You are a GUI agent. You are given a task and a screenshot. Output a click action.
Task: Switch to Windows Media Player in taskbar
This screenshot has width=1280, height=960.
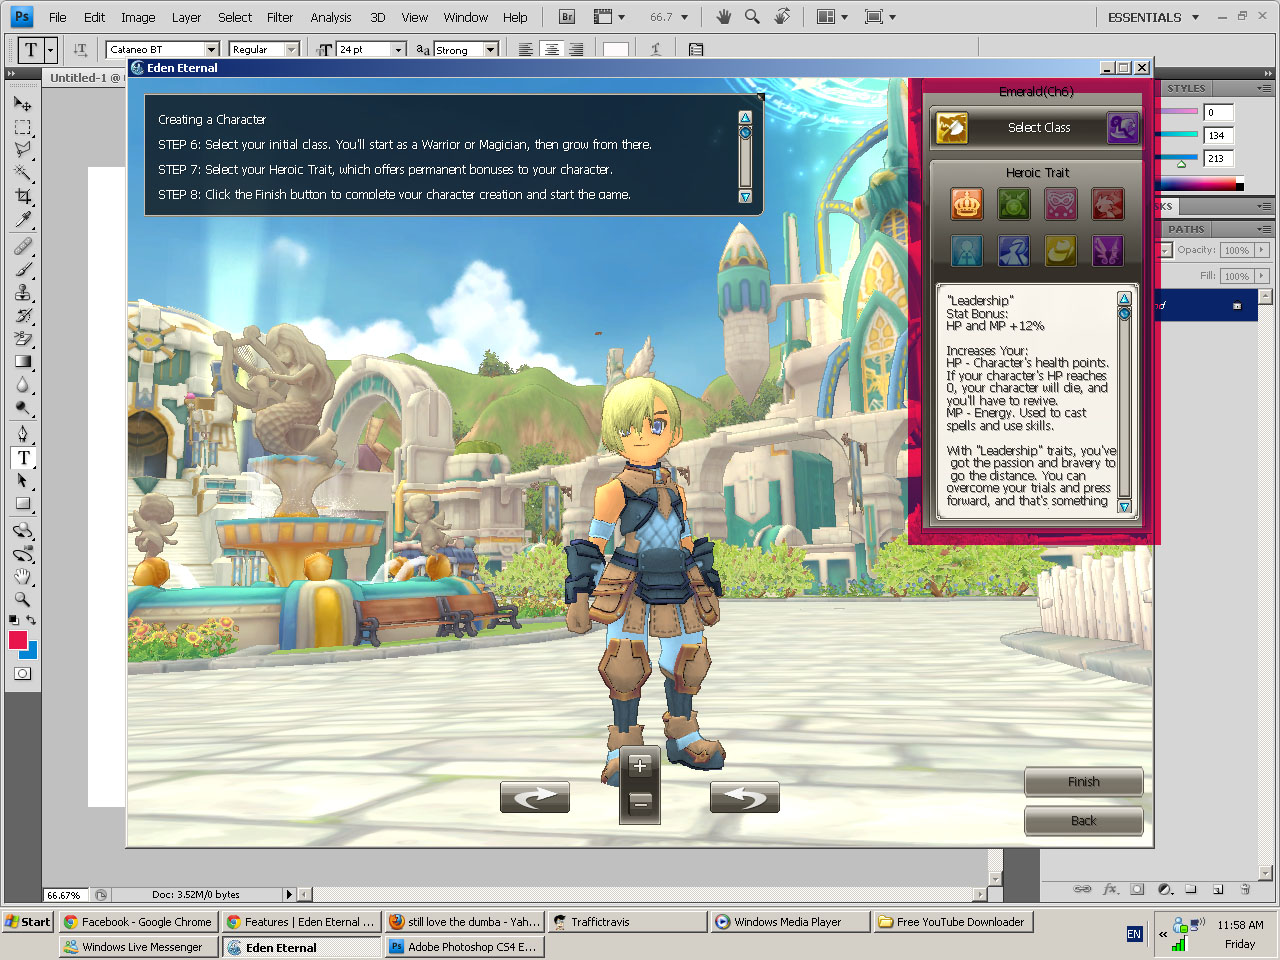pos(790,922)
